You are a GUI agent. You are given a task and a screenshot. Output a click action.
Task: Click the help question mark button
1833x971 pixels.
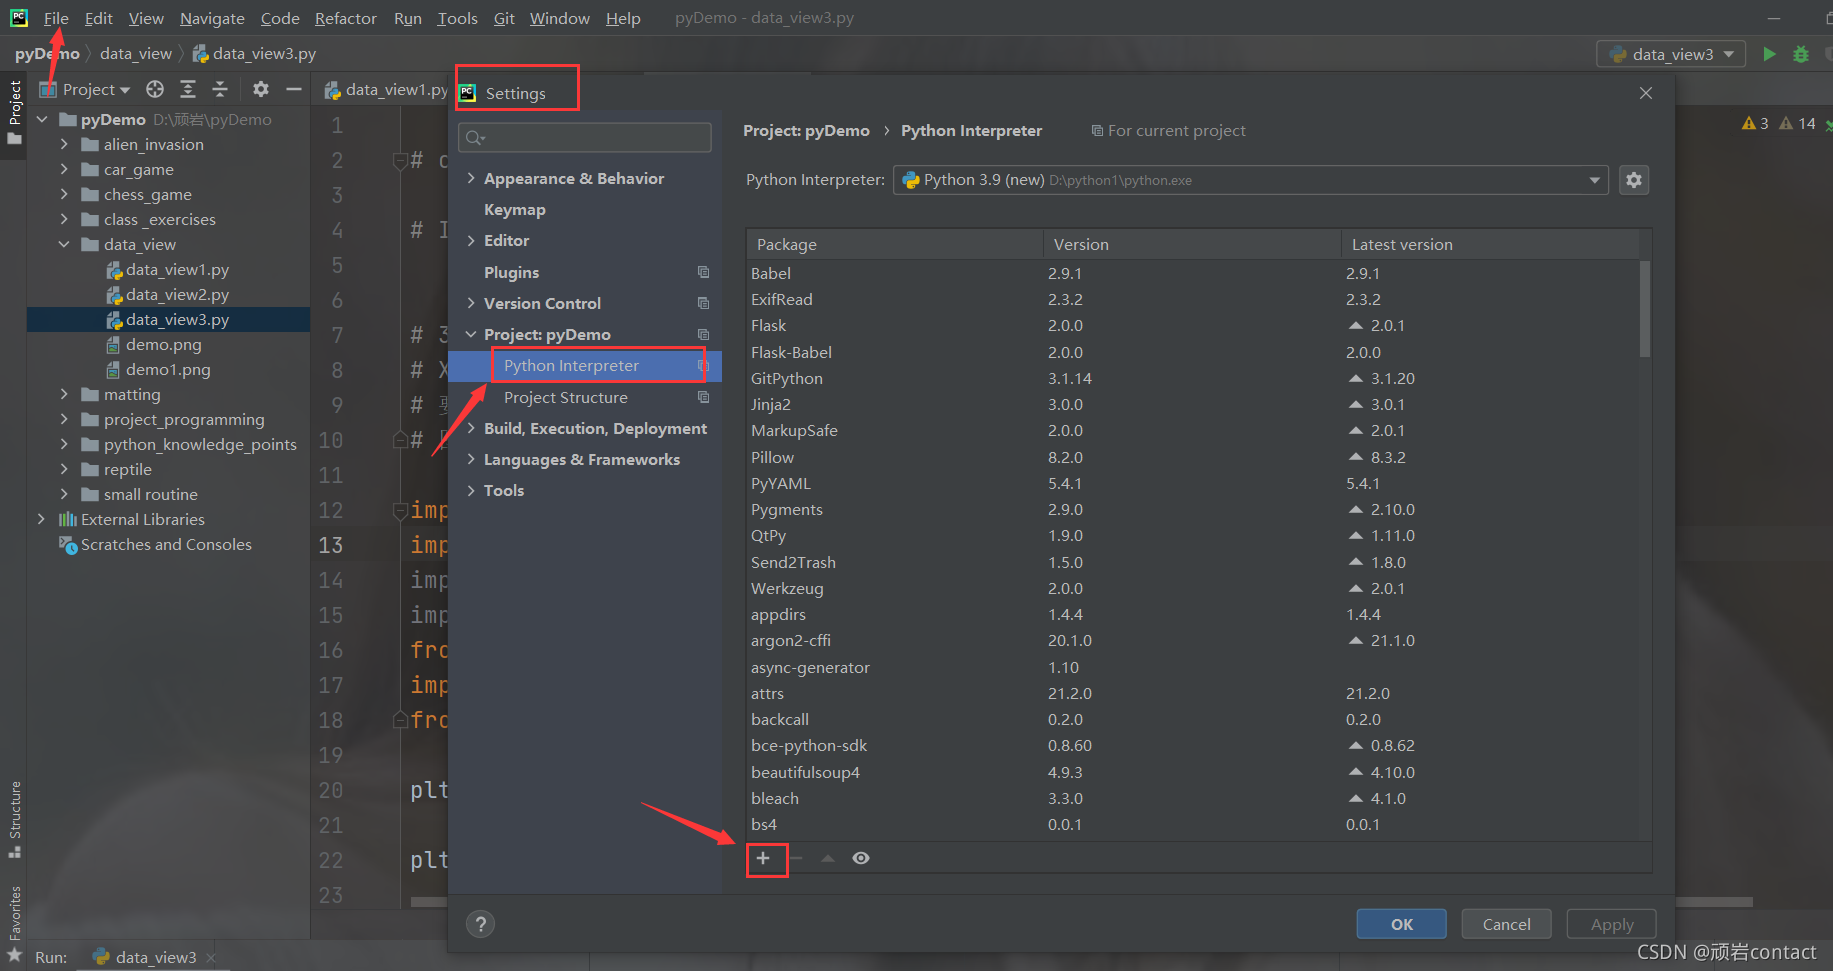(481, 924)
